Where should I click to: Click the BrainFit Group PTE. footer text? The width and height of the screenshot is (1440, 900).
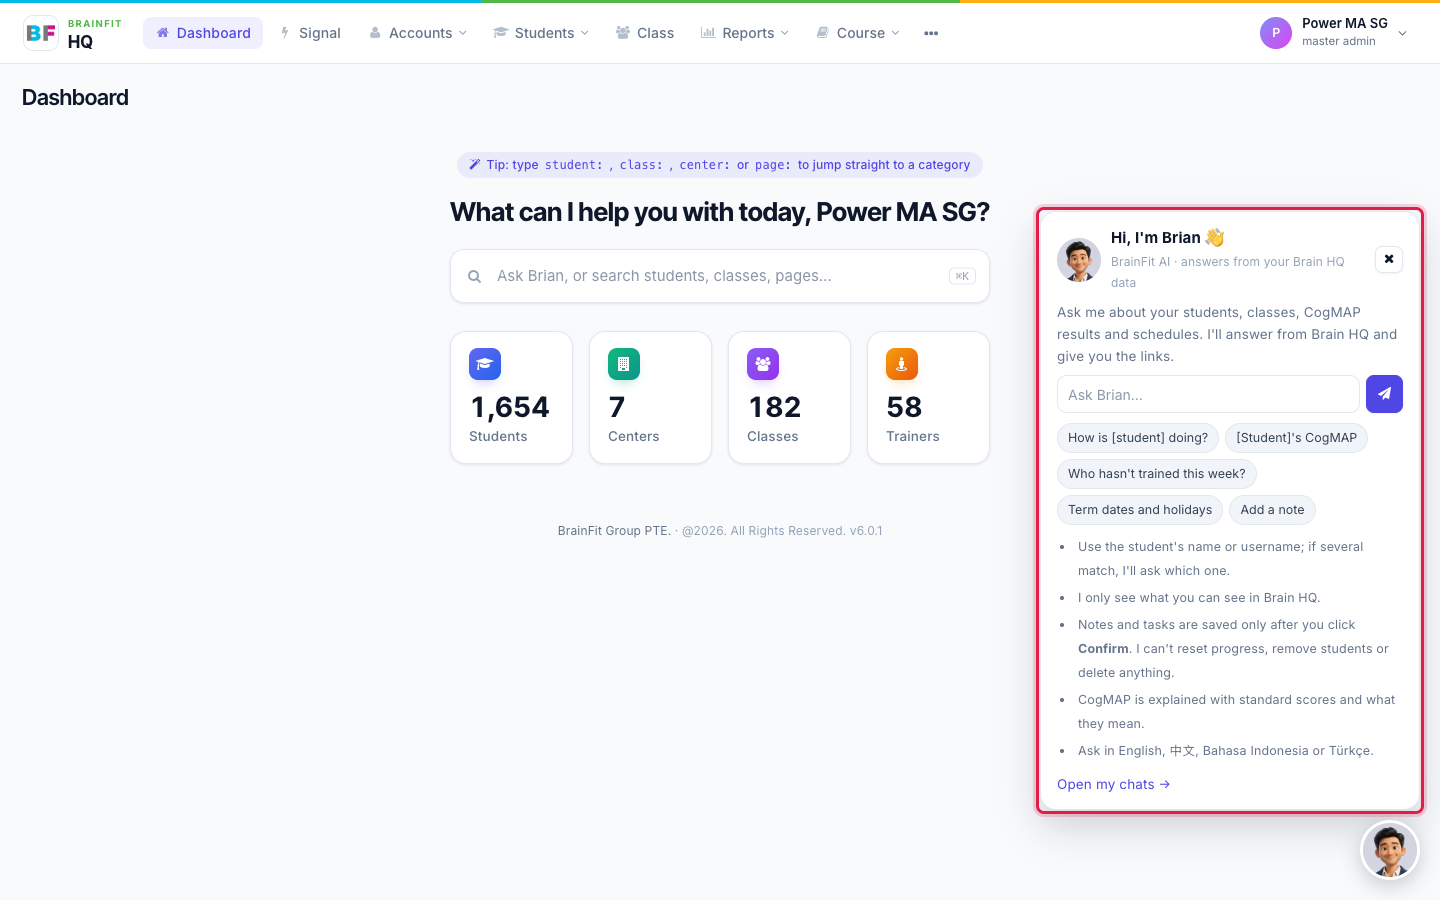[x=614, y=531]
